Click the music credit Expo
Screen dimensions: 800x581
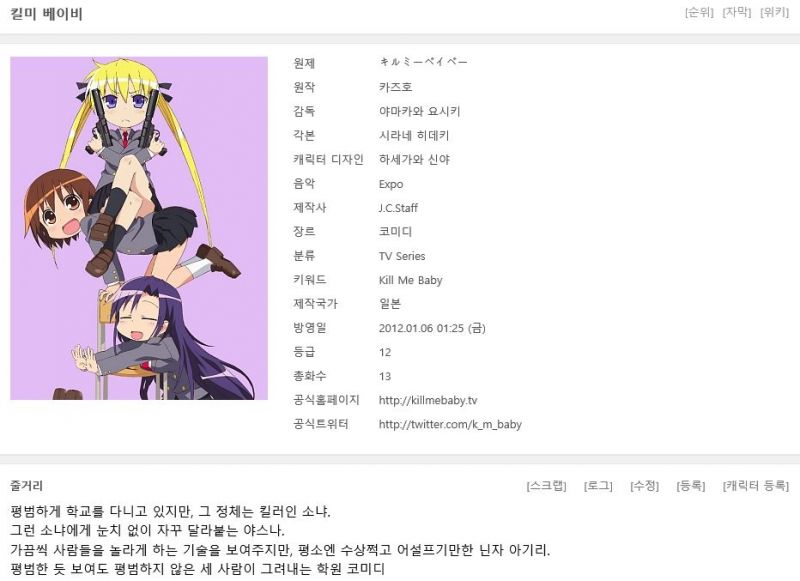[x=391, y=184]
